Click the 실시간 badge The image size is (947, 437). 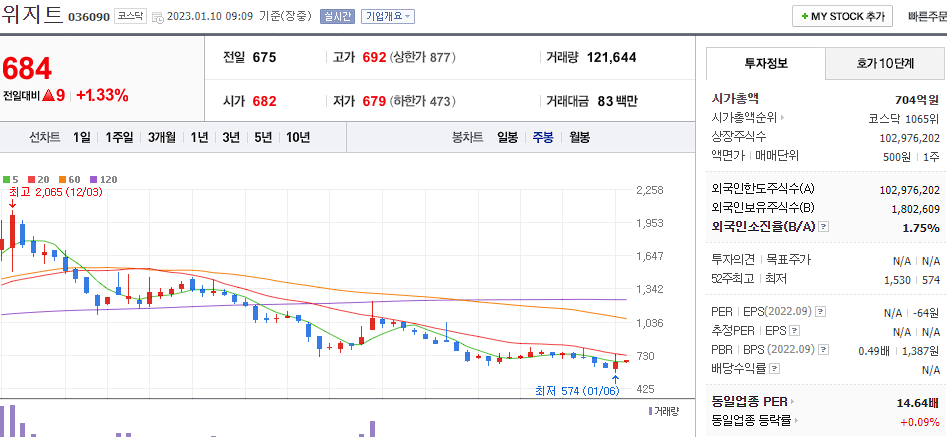pyautogui.click(x=337, y=16)
